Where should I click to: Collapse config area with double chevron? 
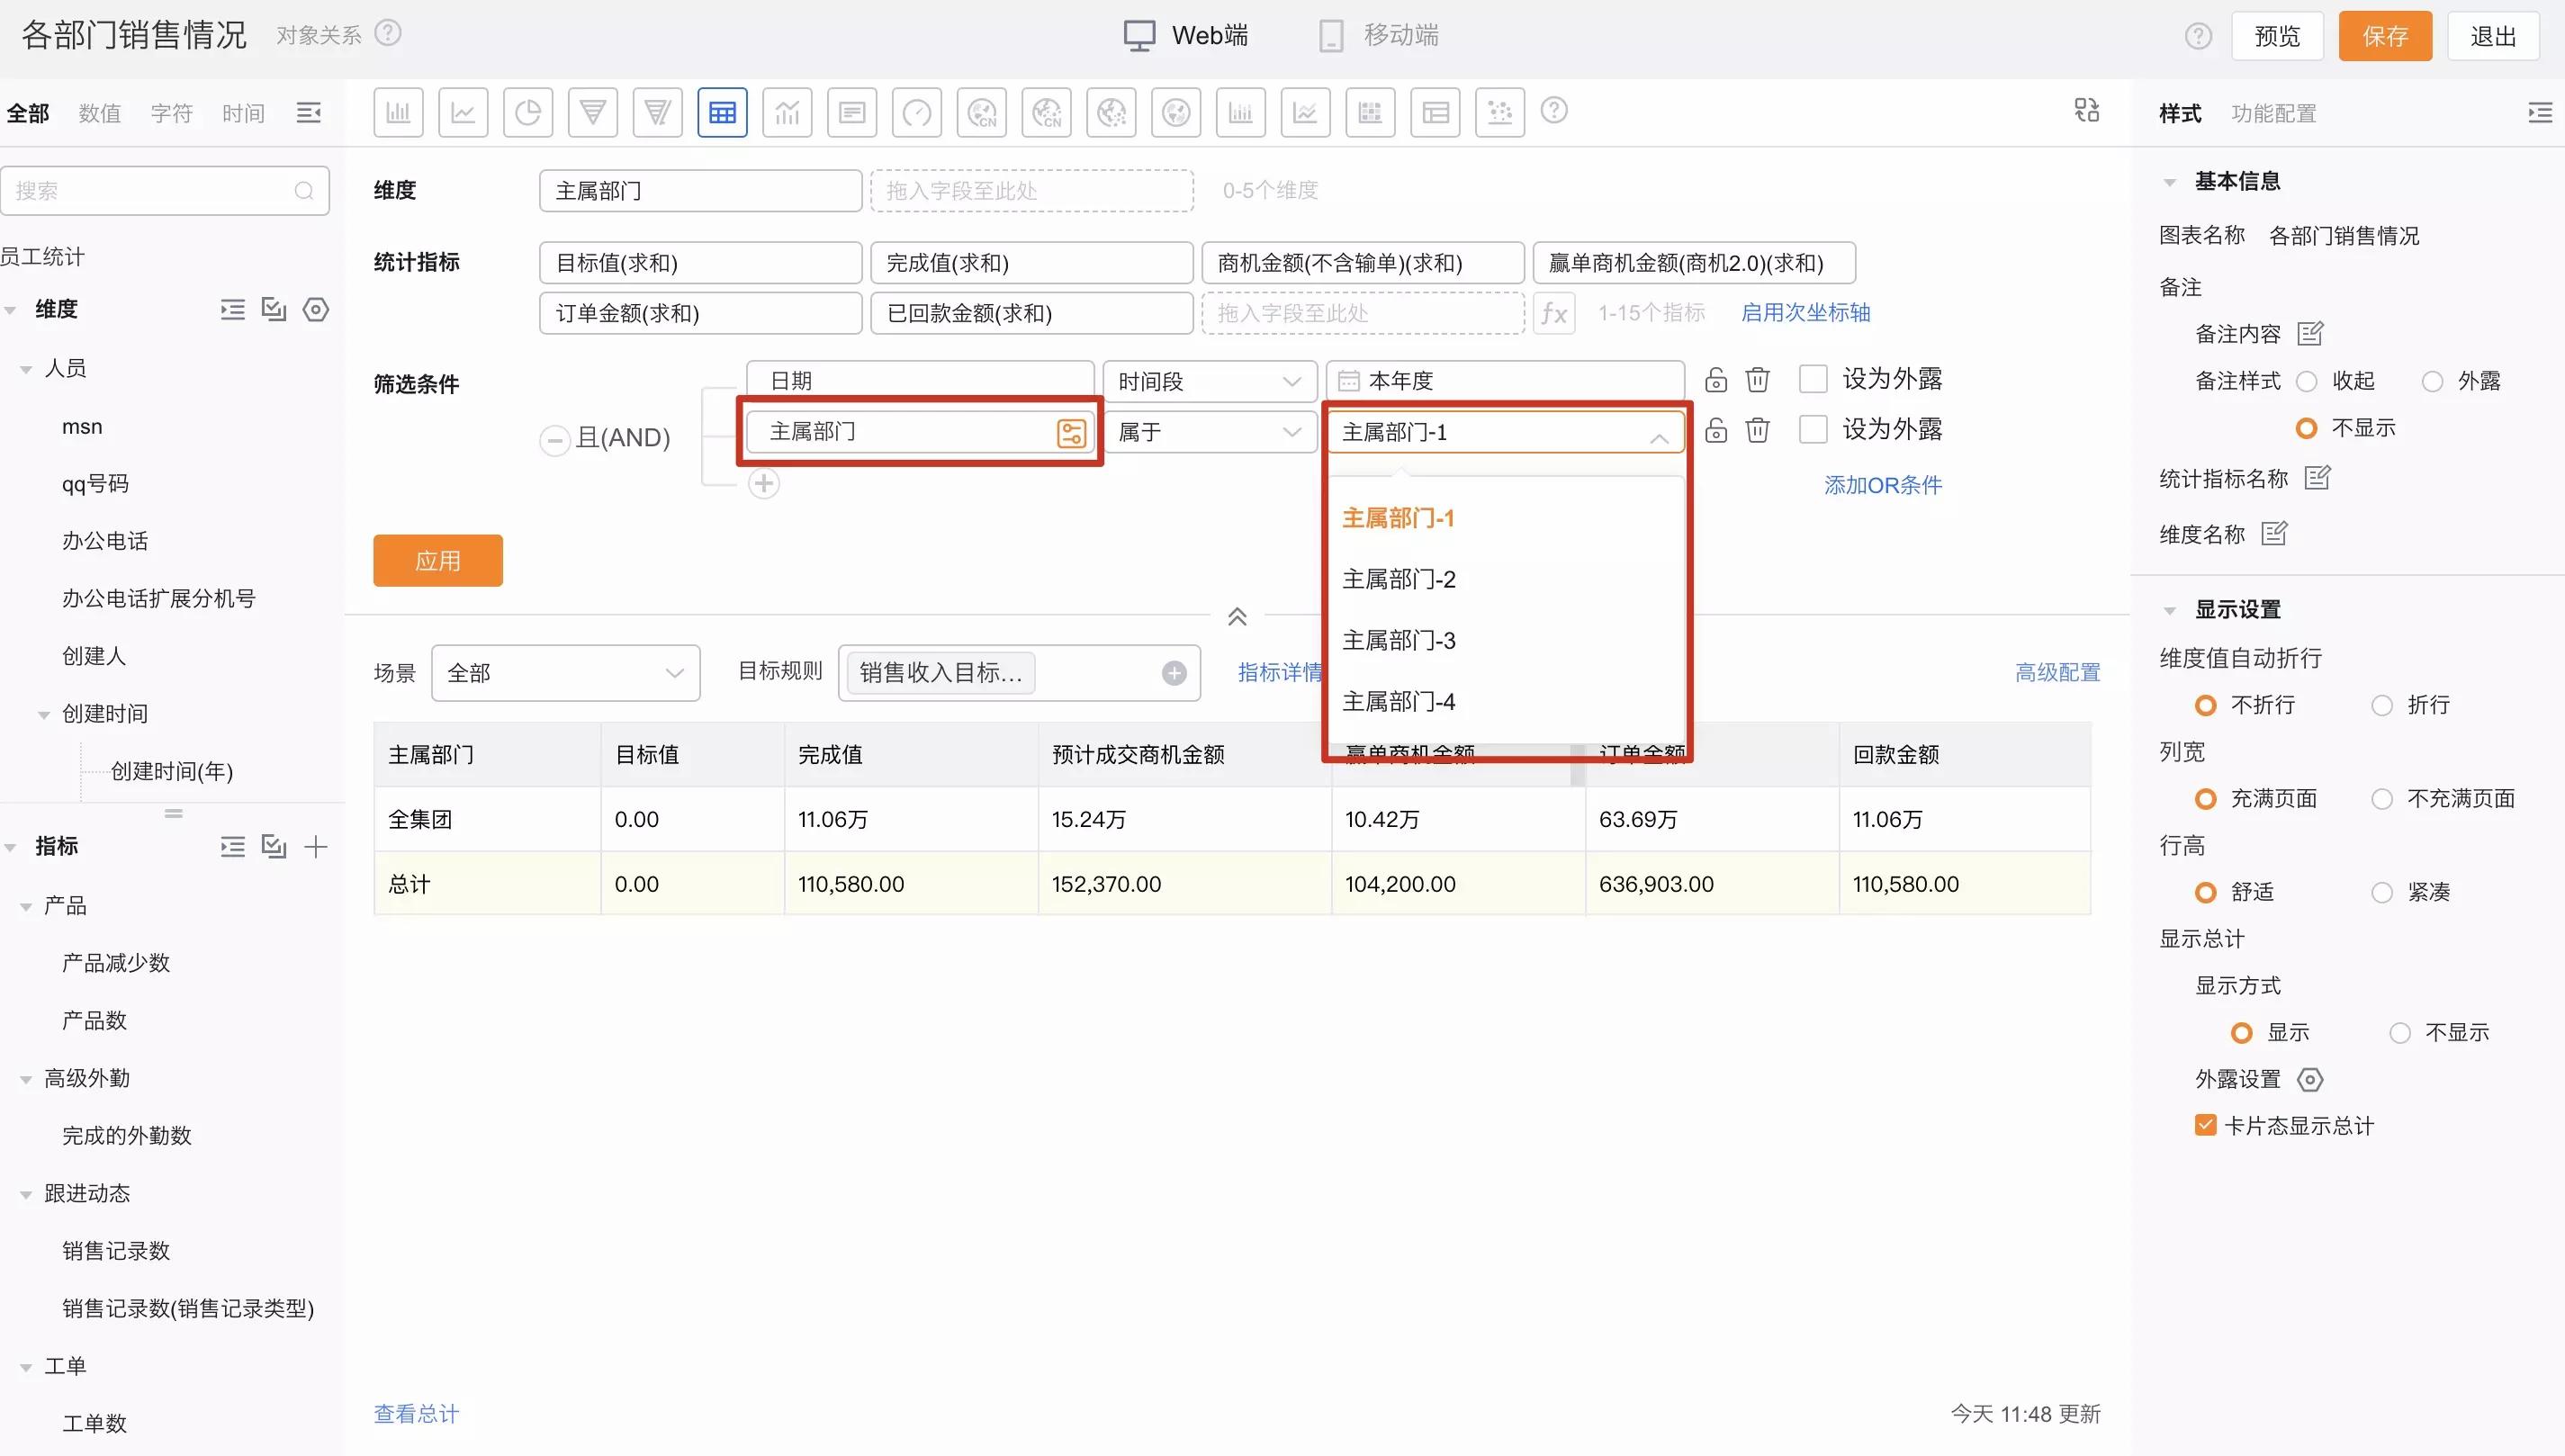pos(1237,616)
